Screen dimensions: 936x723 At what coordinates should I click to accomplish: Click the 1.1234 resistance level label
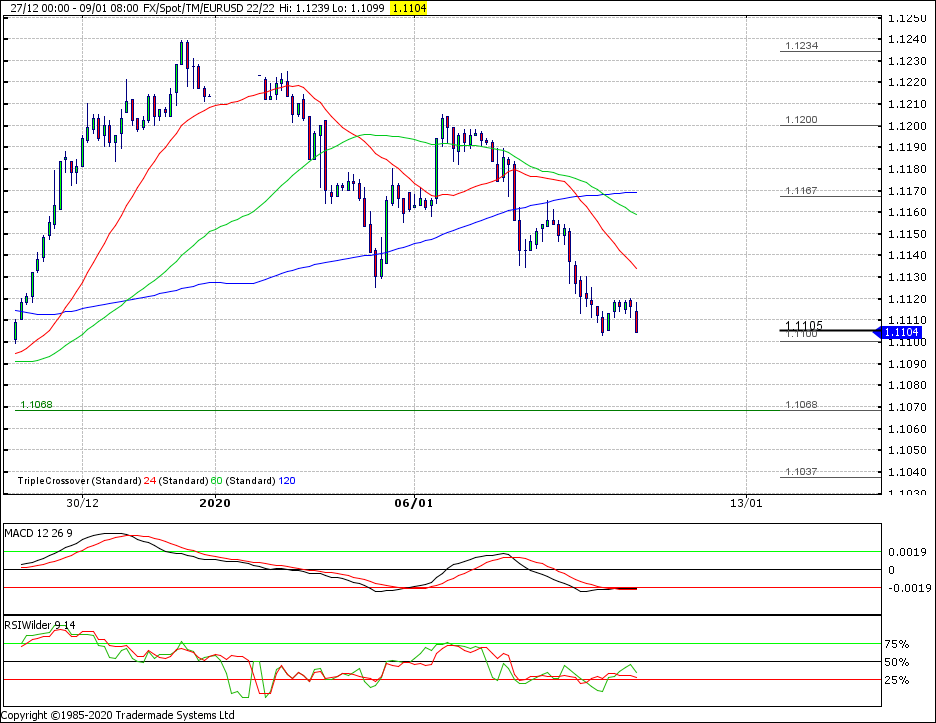point(801,45)
